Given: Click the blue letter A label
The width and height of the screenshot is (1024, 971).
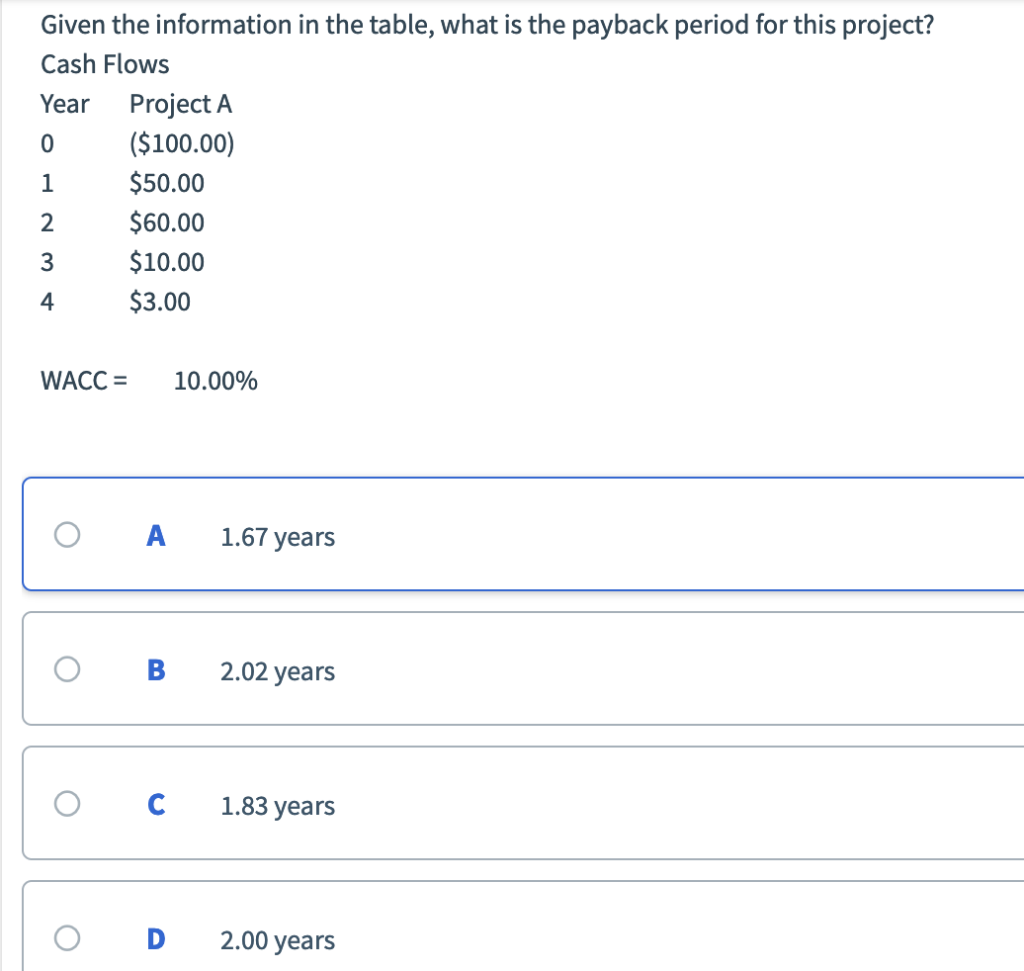Looking at the screenshot, I should click(155, 536).
